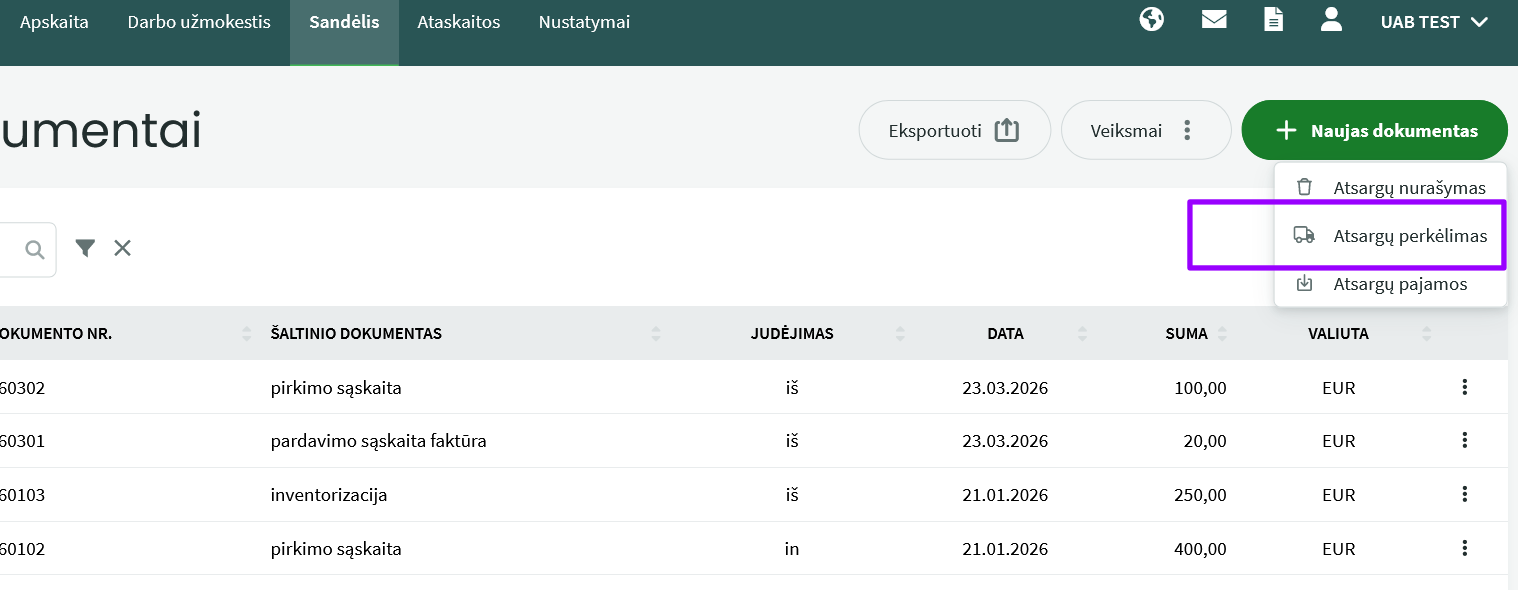Clear filters with the X icon
The image size is (1518, 590).
coord(122,248)
